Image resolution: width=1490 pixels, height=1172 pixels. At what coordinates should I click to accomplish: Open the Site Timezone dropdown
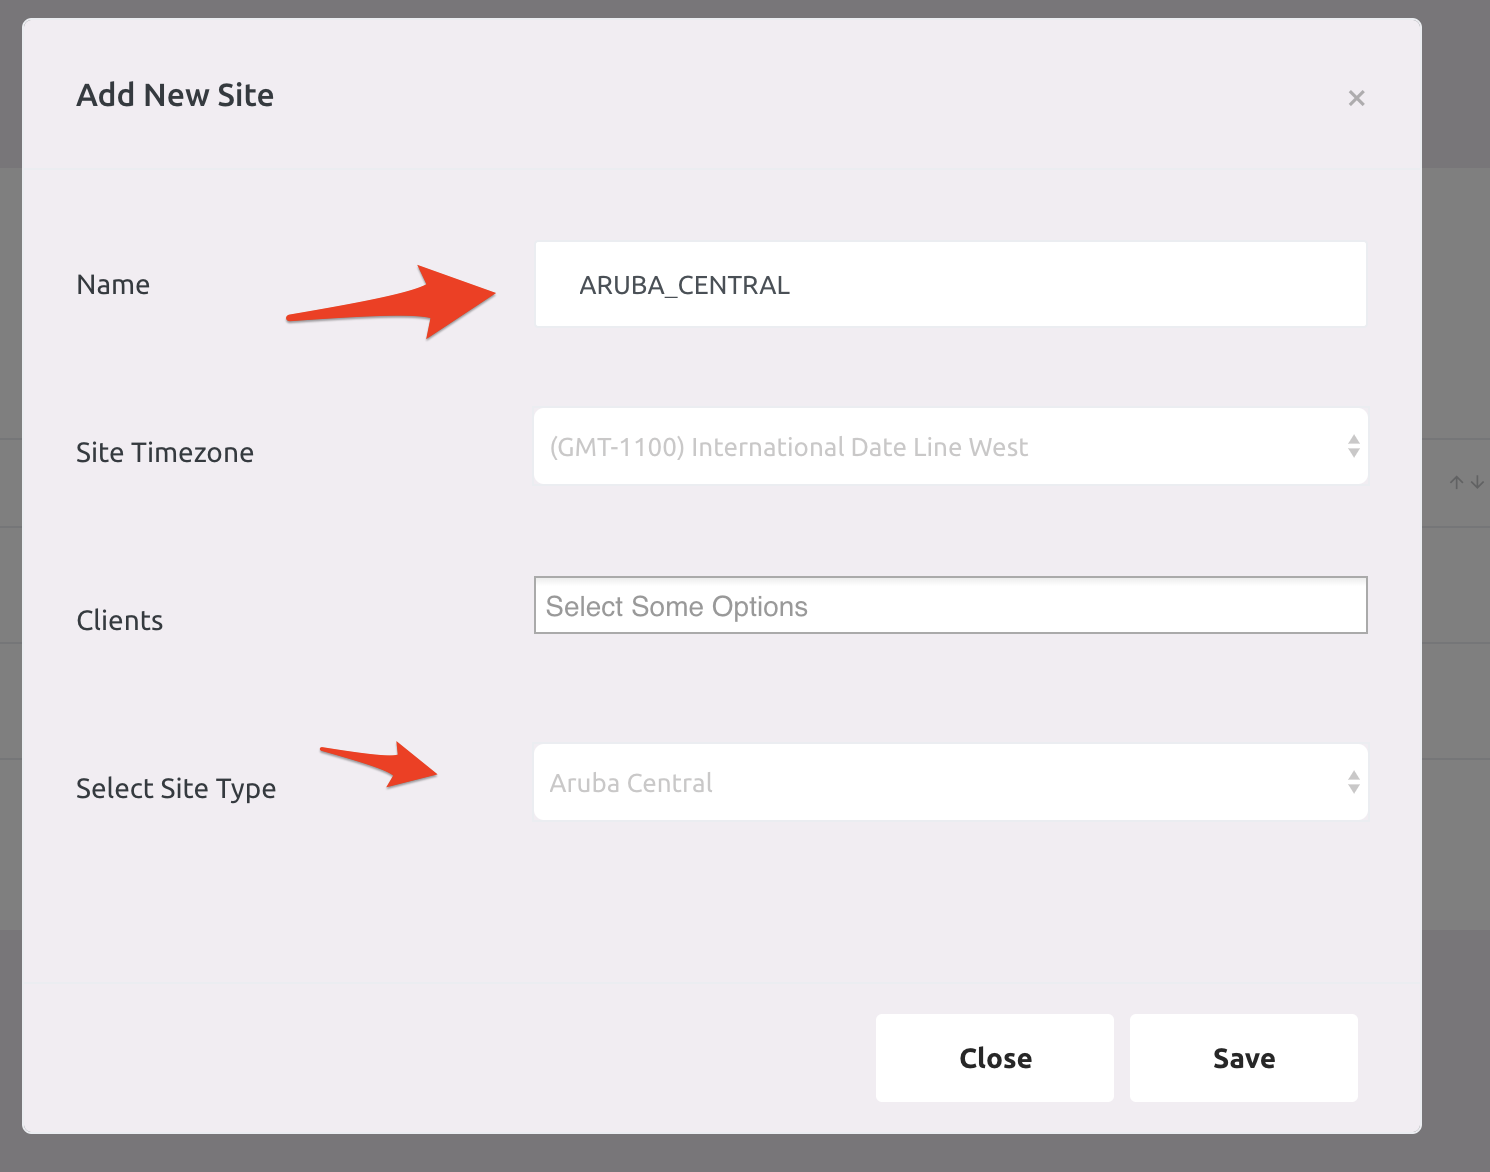[x=950, y=446]
